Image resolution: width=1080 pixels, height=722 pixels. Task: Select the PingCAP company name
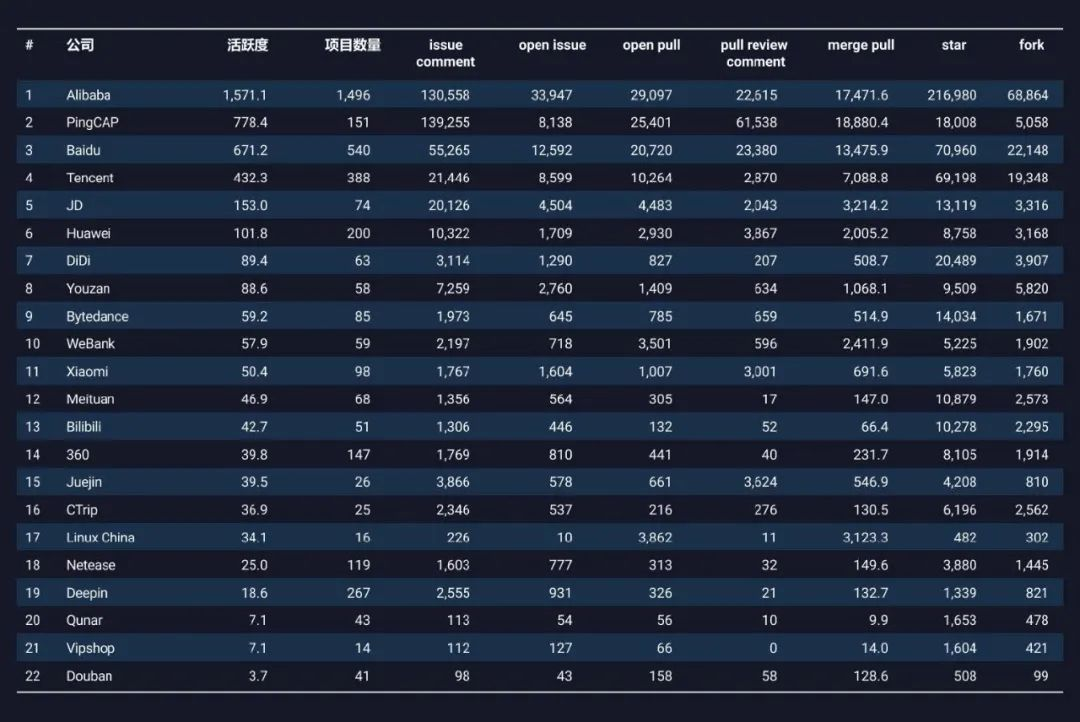92,123
